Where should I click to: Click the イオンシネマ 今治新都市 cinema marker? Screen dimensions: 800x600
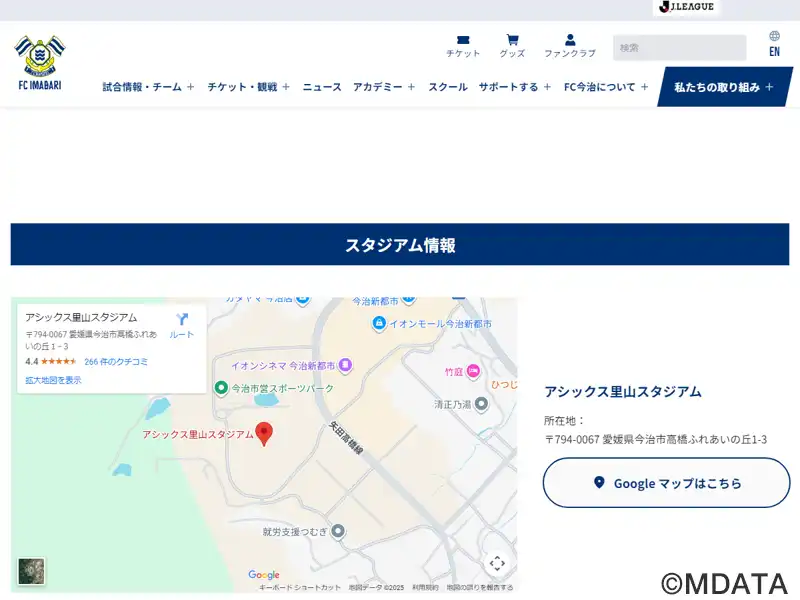(345, 365)
